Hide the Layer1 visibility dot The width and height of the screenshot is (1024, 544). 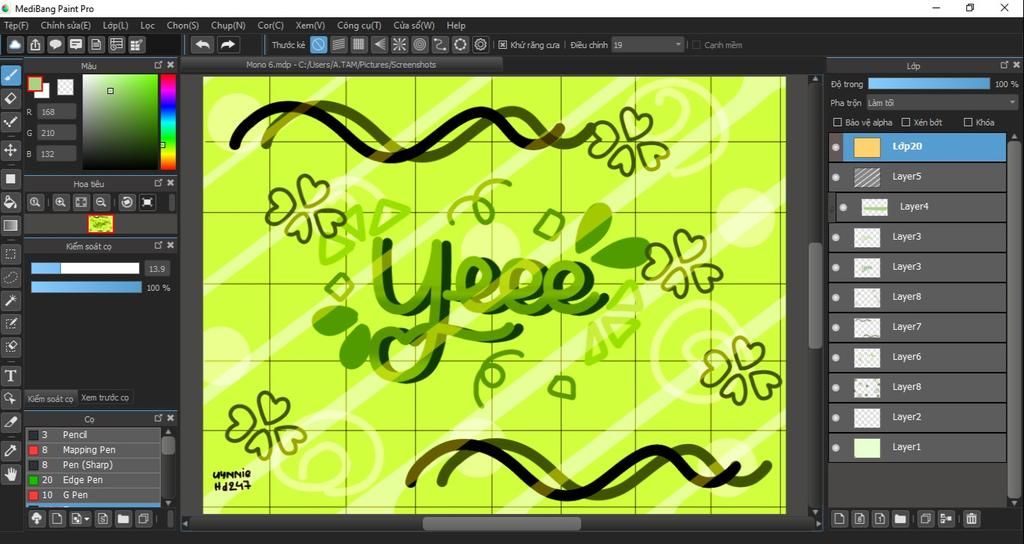click(x=836, y=447)
